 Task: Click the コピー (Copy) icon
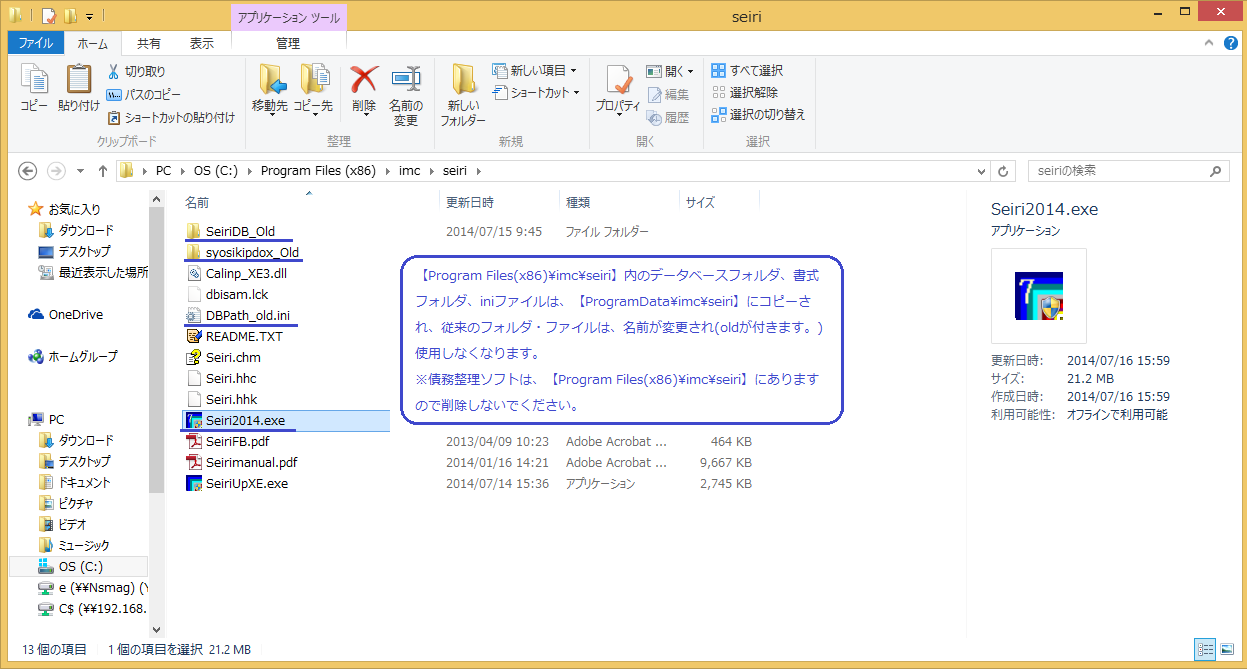tap(33, 90)
